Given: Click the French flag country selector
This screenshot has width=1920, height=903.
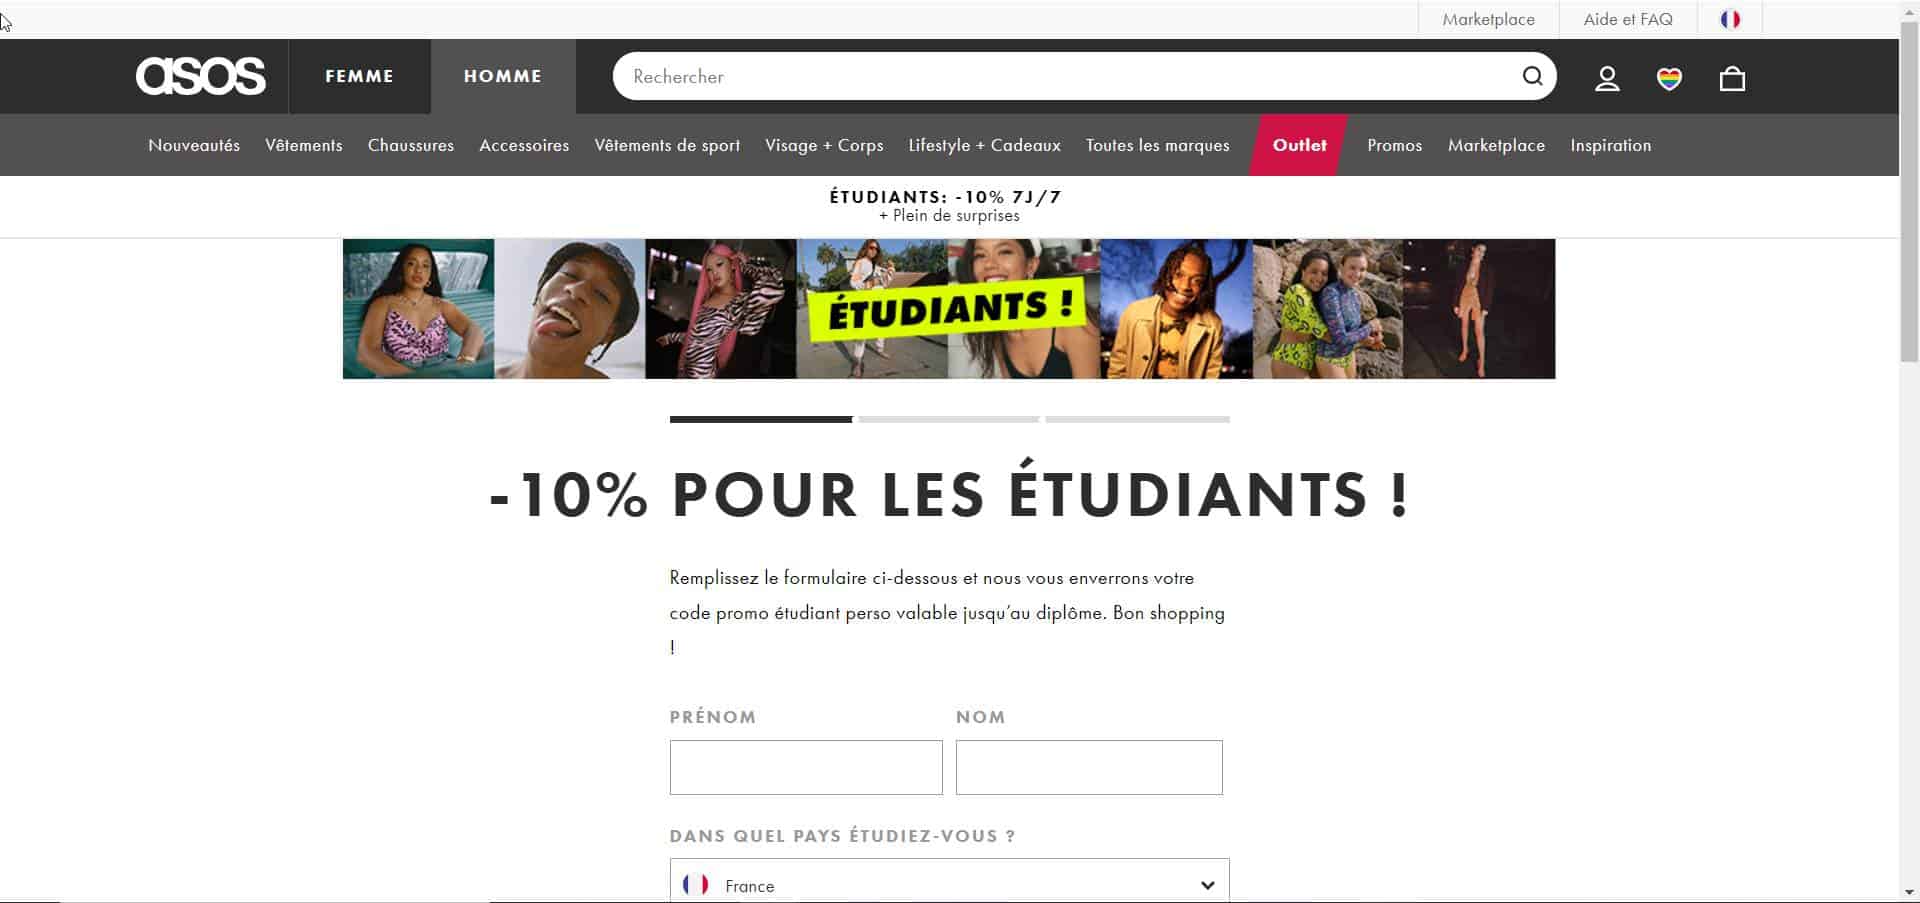Looking at the screenshot, I should [x=1730, y=19].
